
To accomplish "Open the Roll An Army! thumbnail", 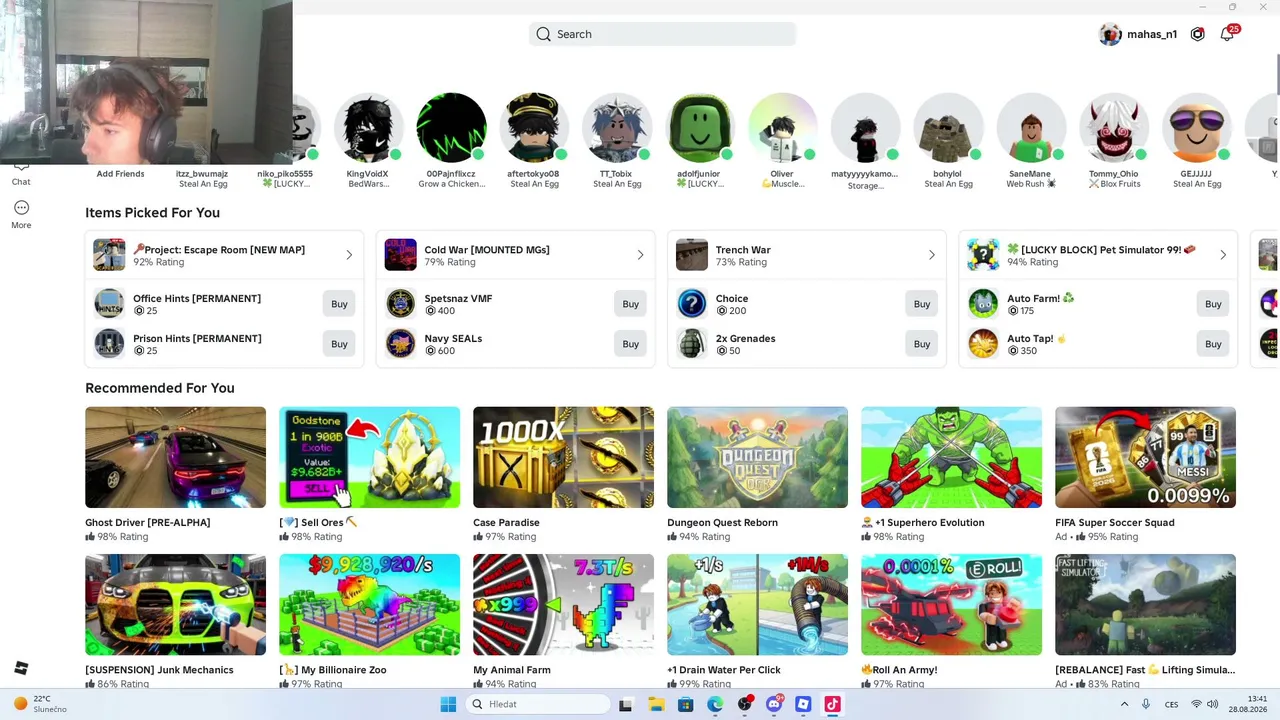I will point(951,605).
